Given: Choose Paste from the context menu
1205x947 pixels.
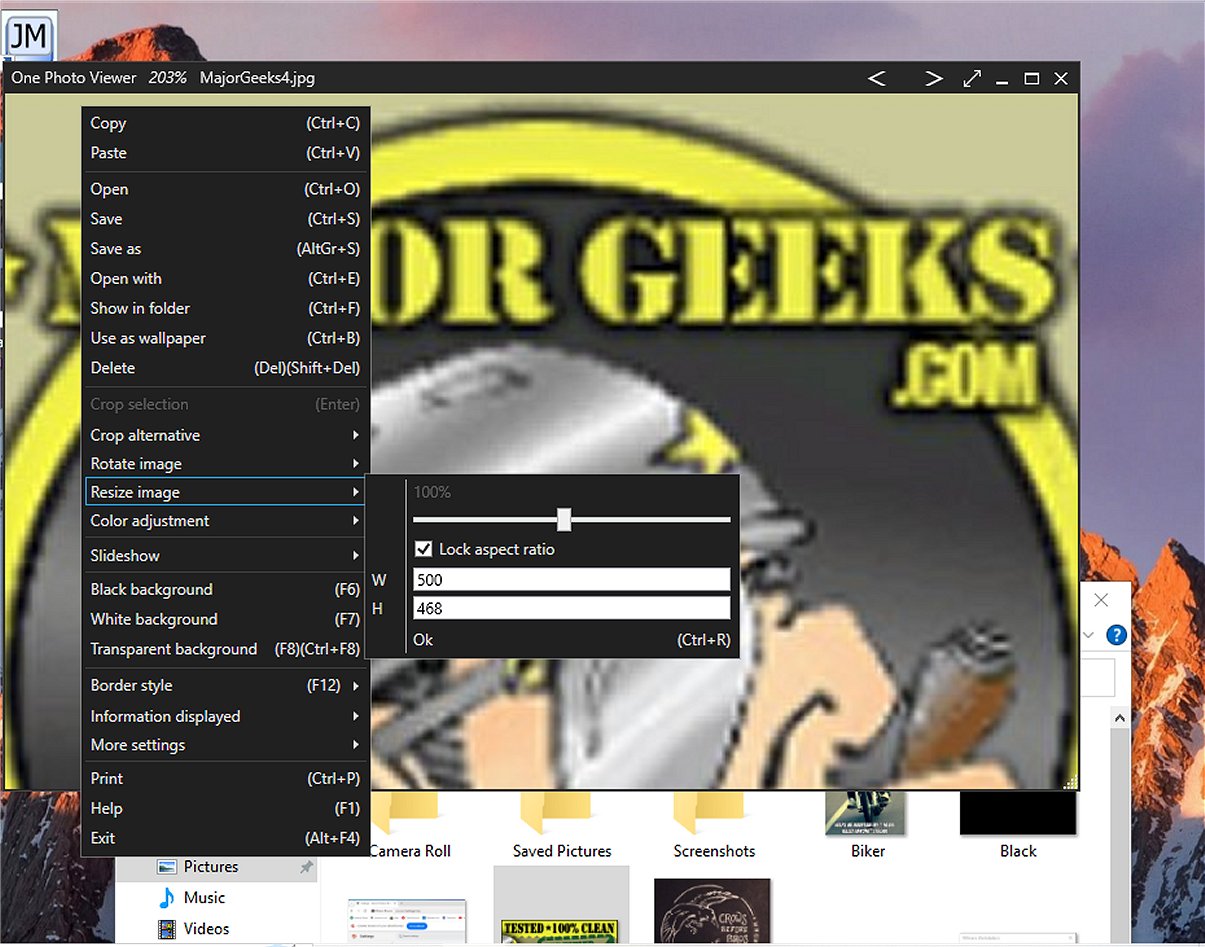Looking at the screenshot, I should (x=225, y=153).
